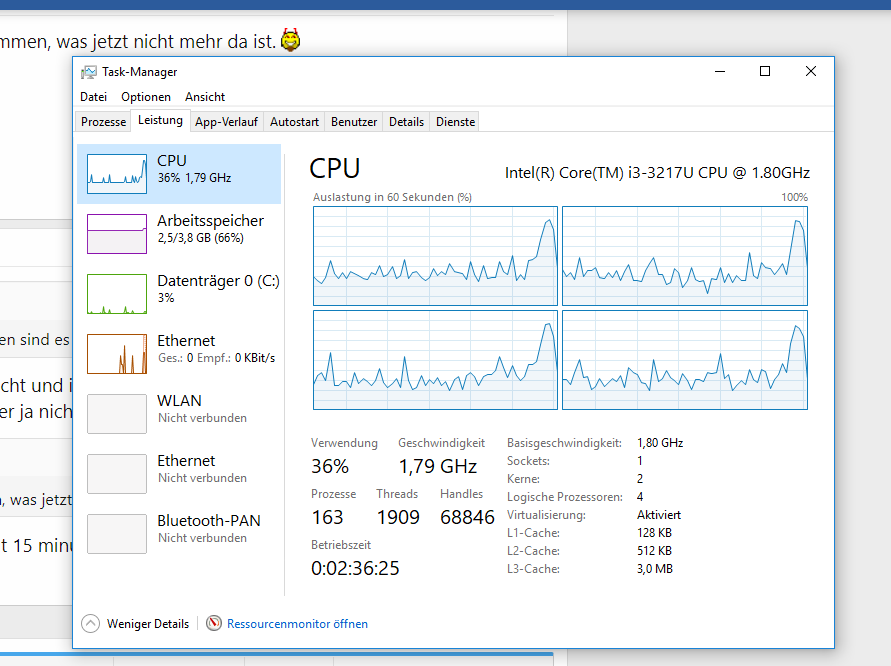The height and width of the screenshot is (666, 891).
Task: Click the 163 Prozesse count
Action: (x=327, y=518)
